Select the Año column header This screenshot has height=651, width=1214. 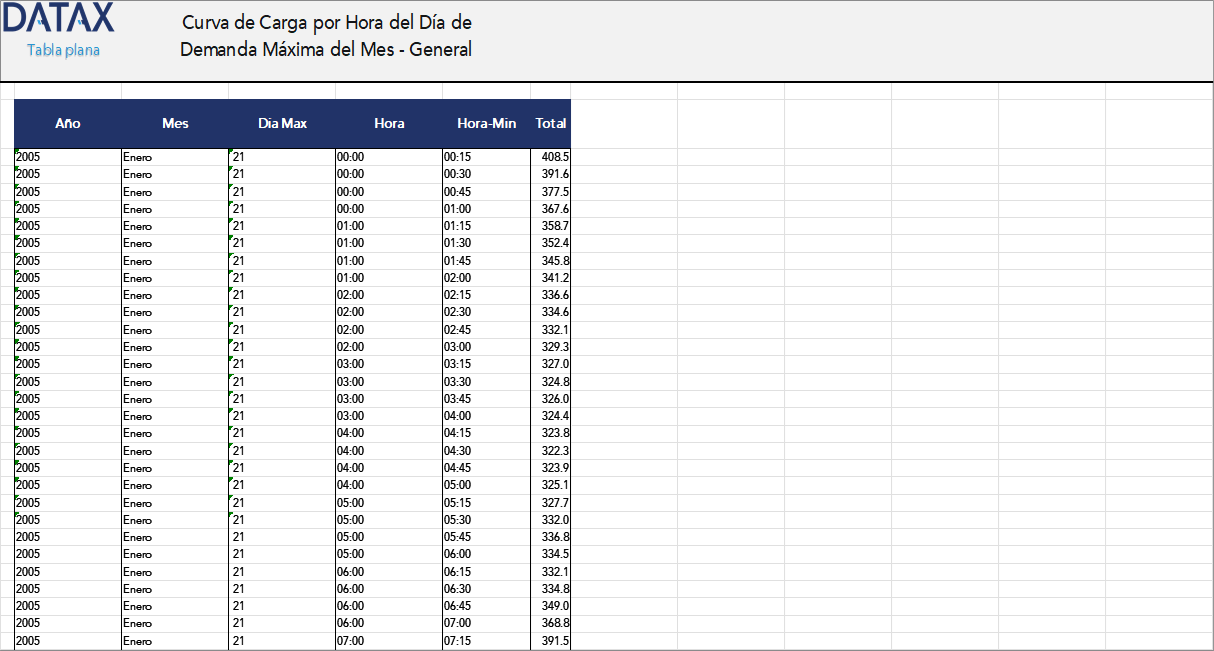[x=67, y=124]
